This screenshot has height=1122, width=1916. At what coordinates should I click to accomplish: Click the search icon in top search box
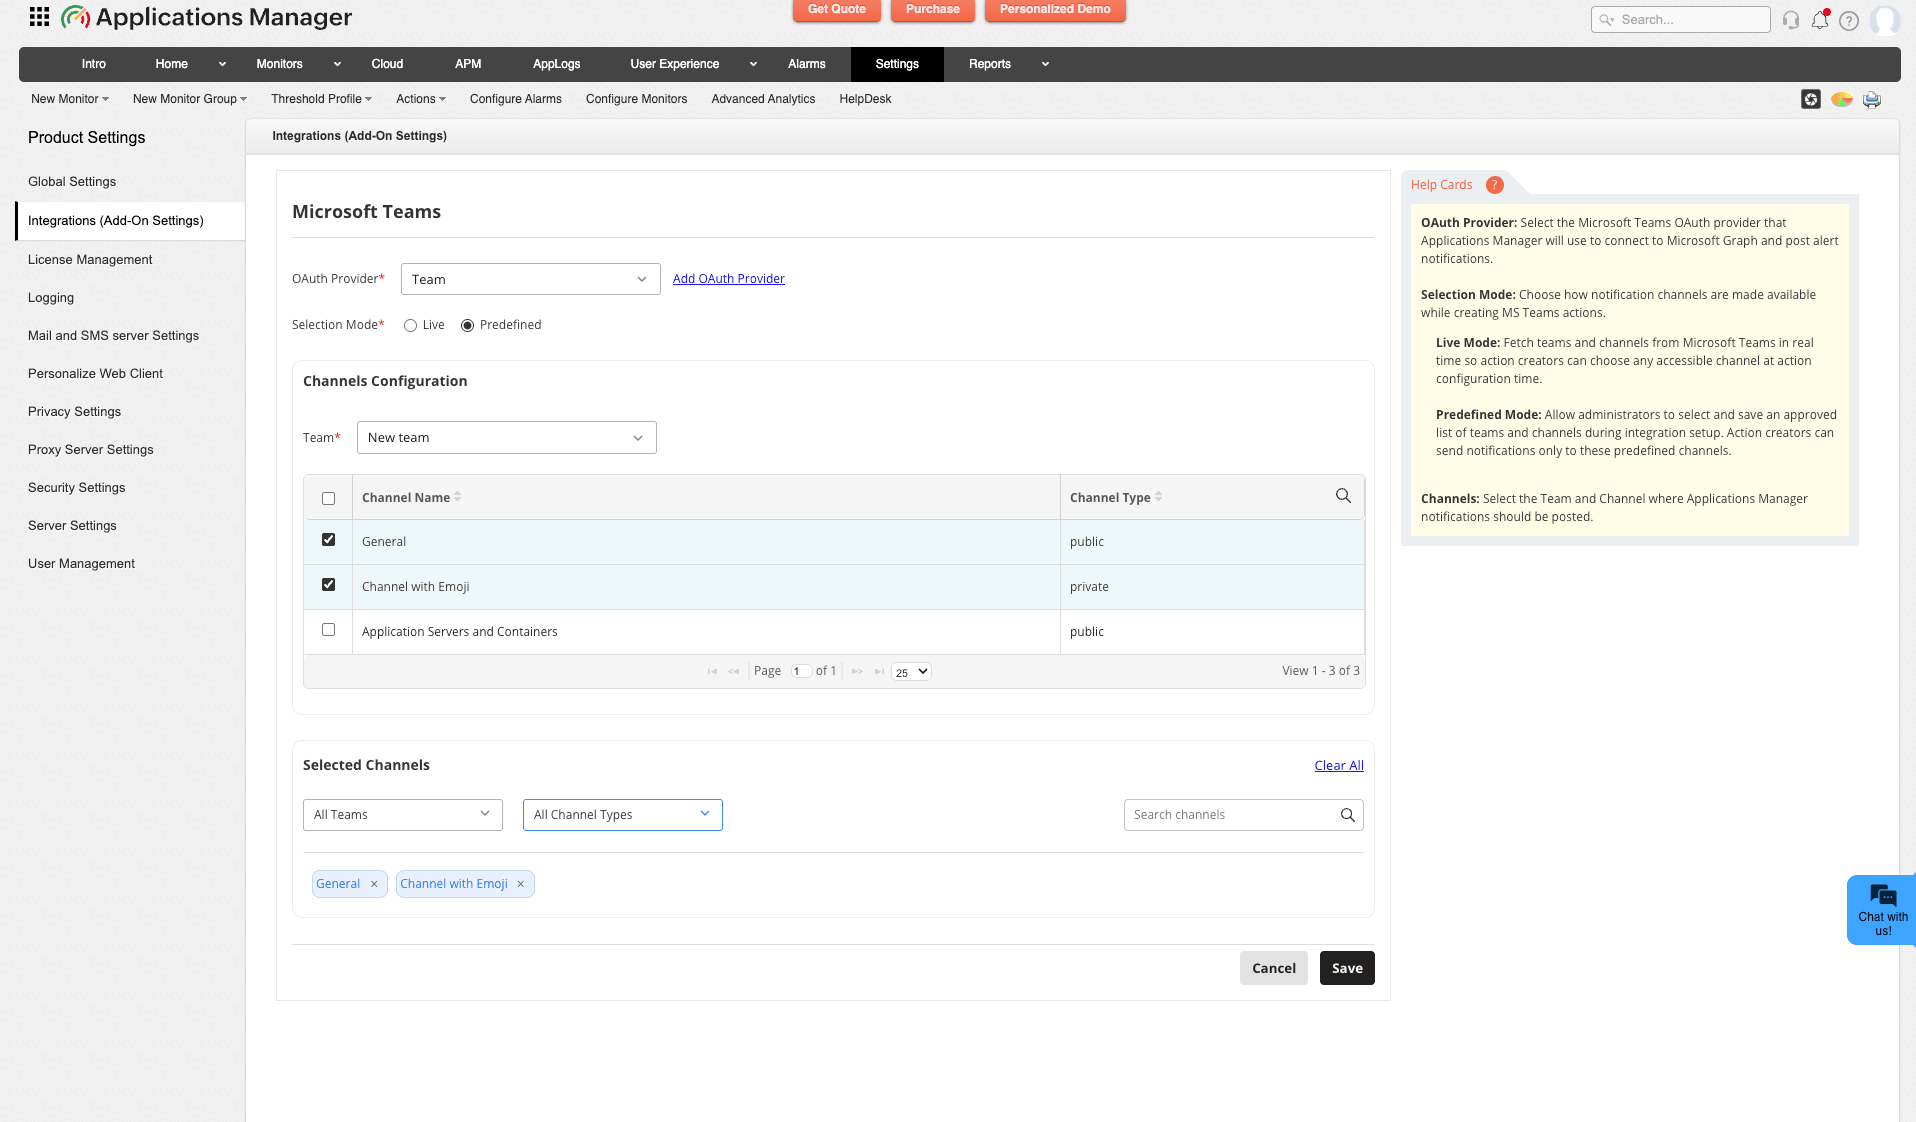[x=1606, y=20]
